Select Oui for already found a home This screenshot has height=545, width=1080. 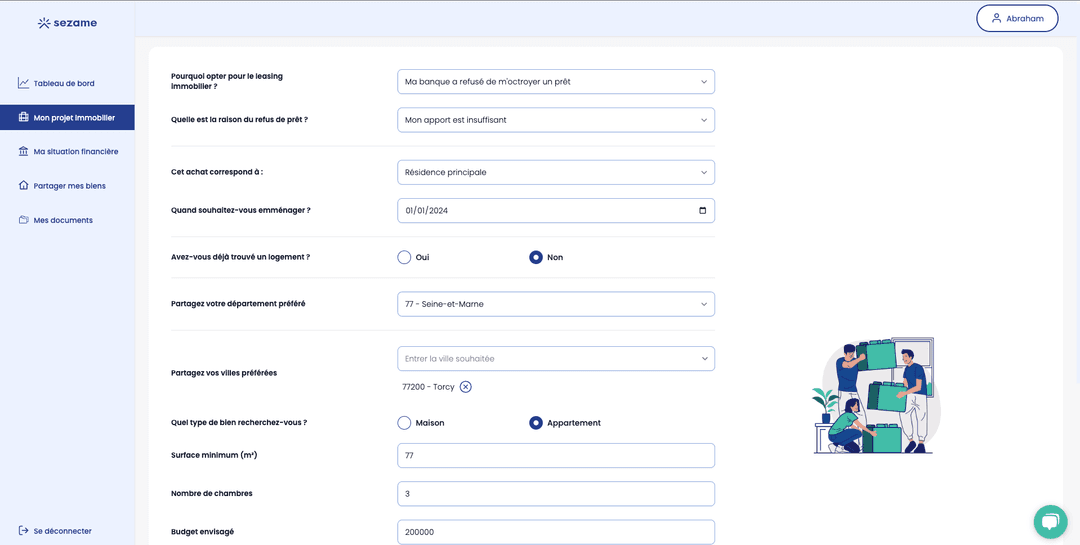click(404, 257)
